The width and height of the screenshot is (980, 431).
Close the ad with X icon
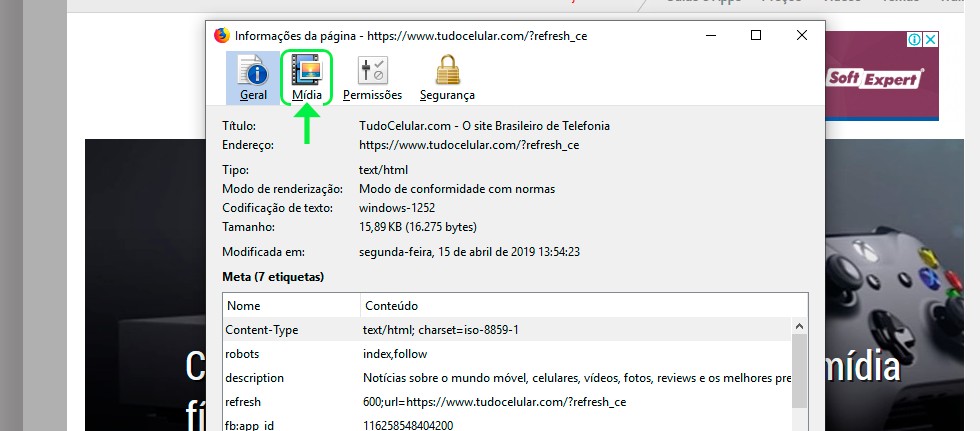pyautogui.click(x=931, y=39)
